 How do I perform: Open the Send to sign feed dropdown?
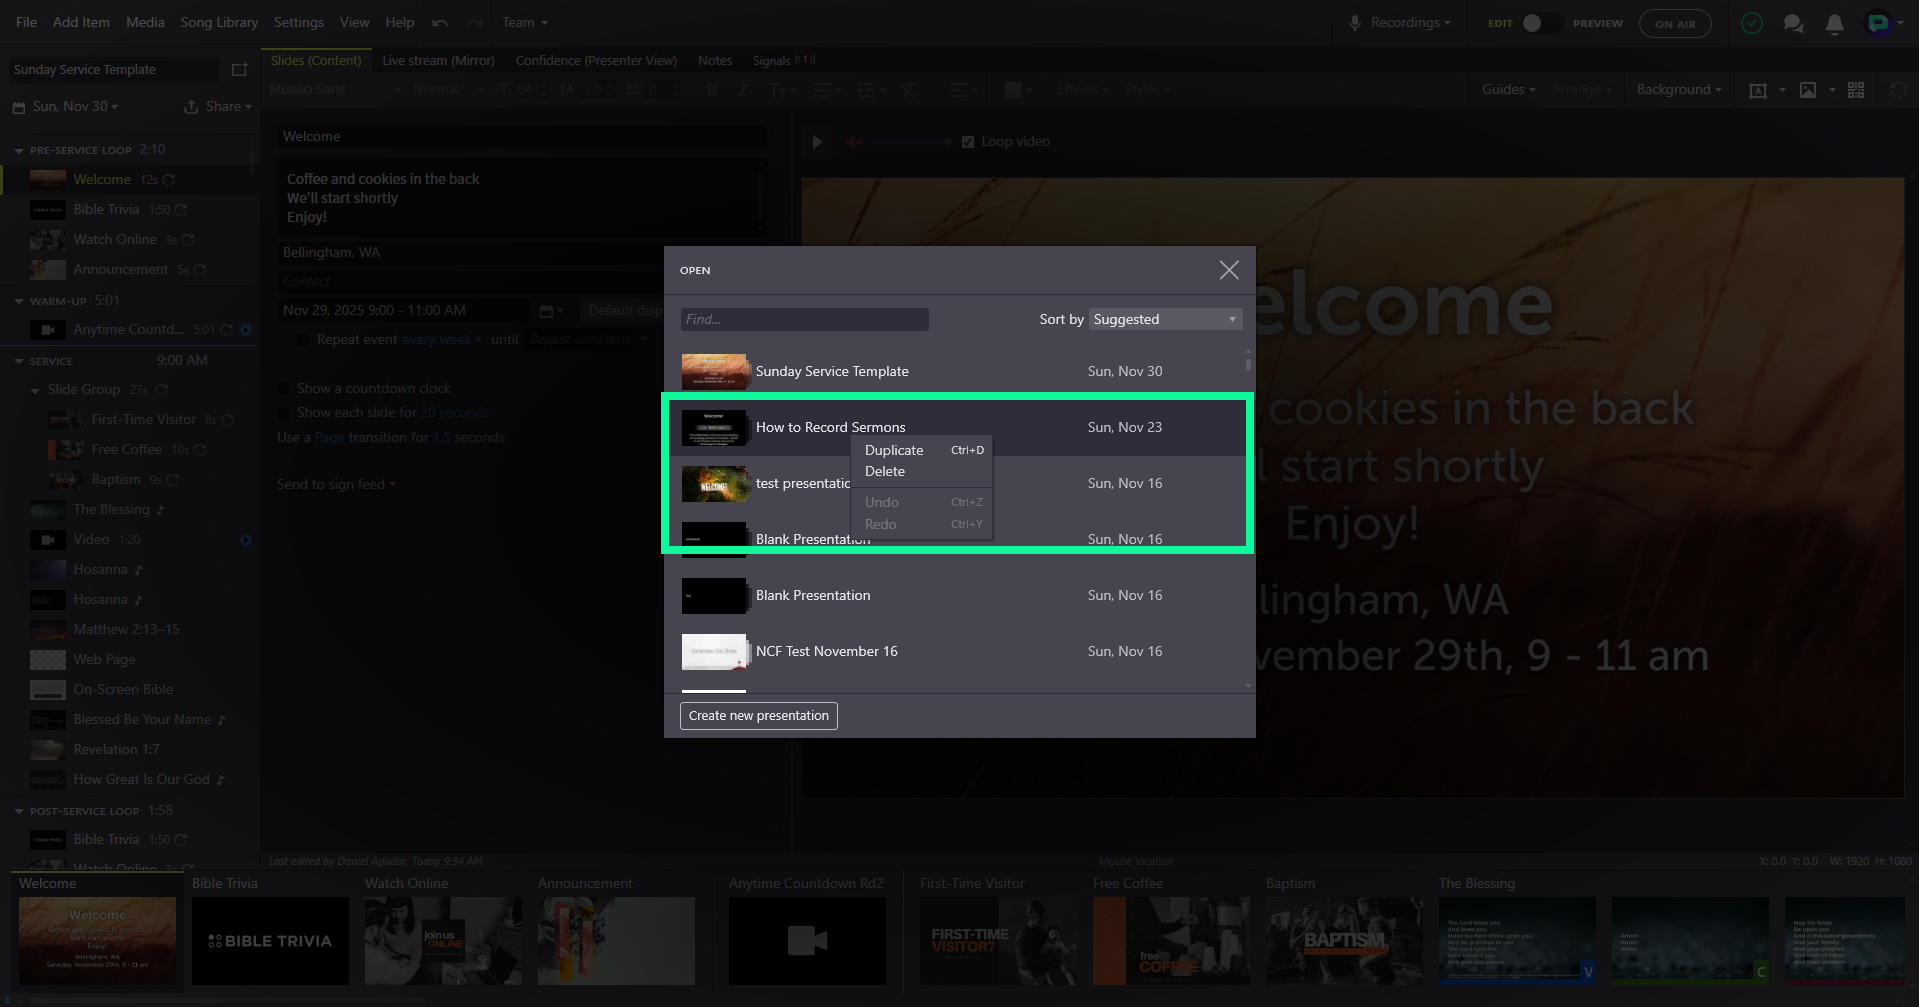coord(336,485)
